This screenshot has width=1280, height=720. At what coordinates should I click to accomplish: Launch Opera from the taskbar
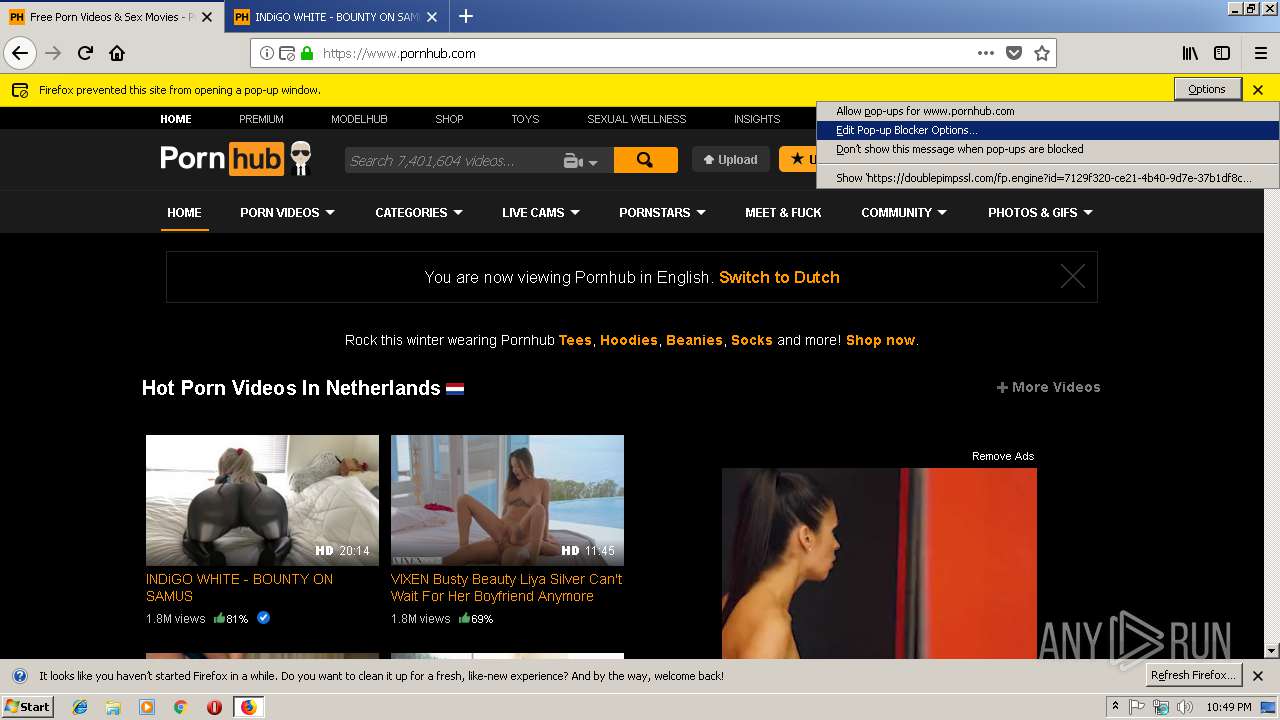214,707
